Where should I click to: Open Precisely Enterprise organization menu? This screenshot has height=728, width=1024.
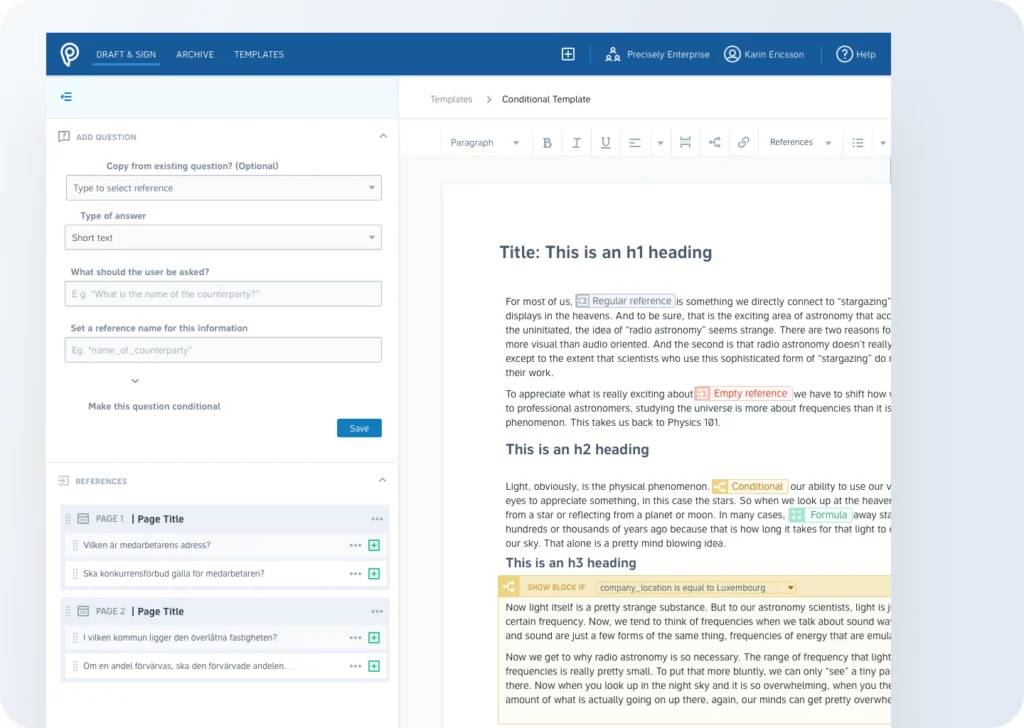tap(657, 54)
